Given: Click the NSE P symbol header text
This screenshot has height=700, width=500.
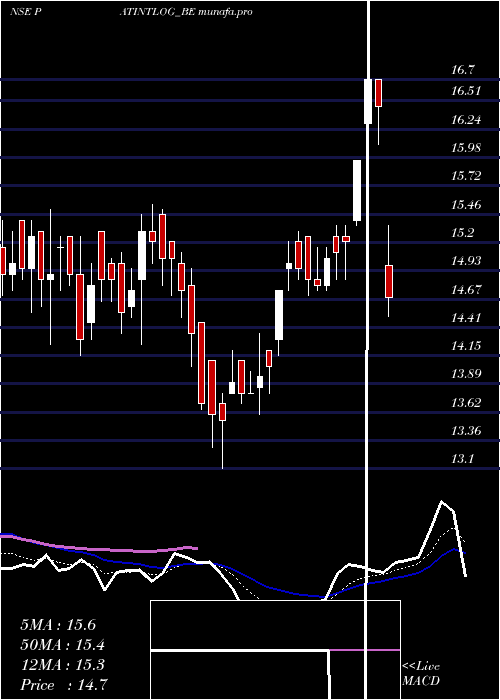Looking at the screenshot, I should coord(25,12).
